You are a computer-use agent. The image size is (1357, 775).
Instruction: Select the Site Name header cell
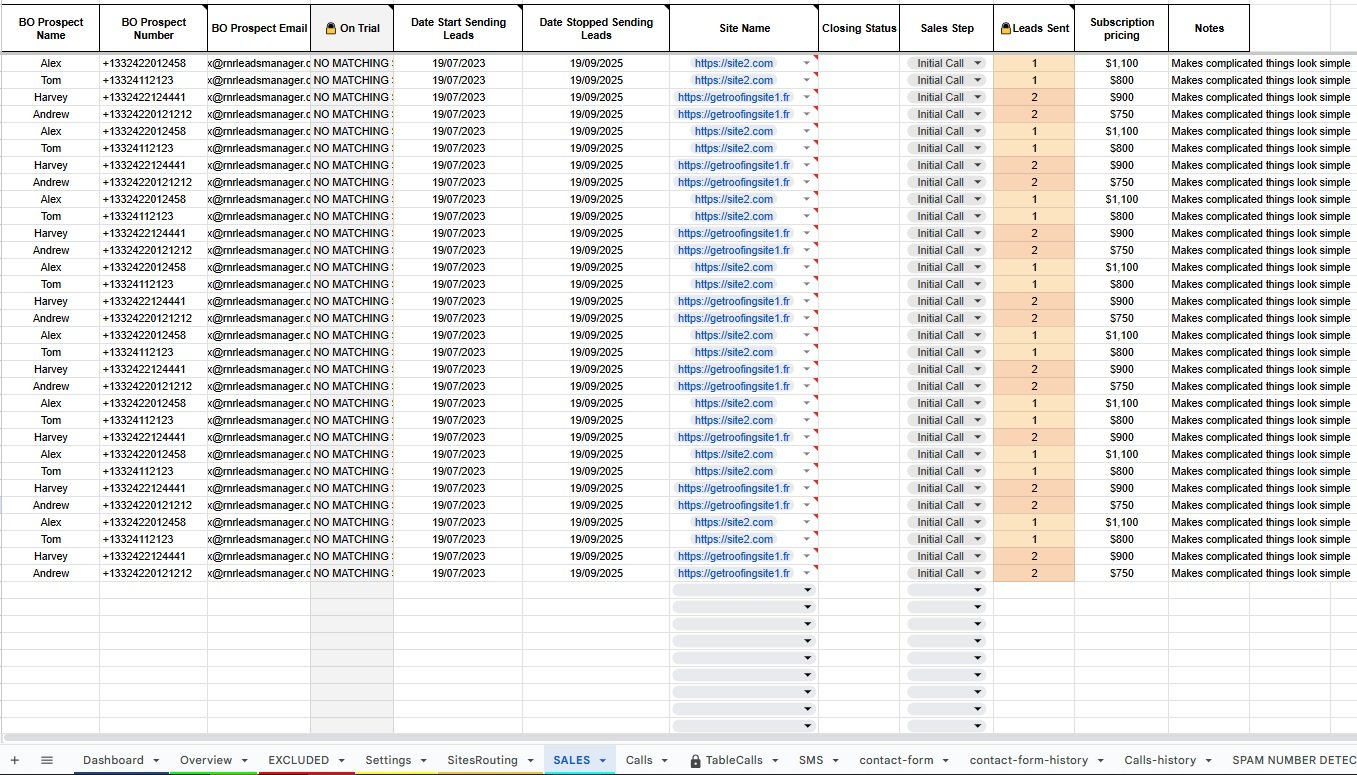point(744,28)
